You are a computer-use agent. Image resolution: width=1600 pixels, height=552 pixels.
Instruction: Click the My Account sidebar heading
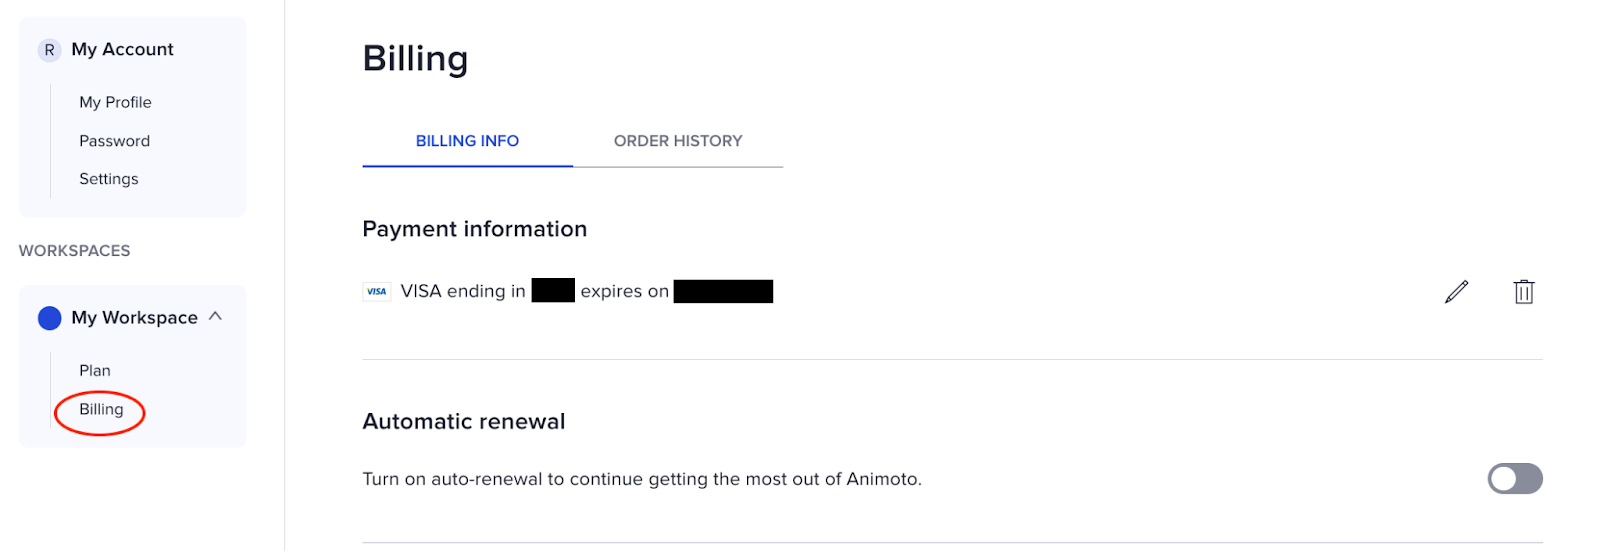coord(122,50)
